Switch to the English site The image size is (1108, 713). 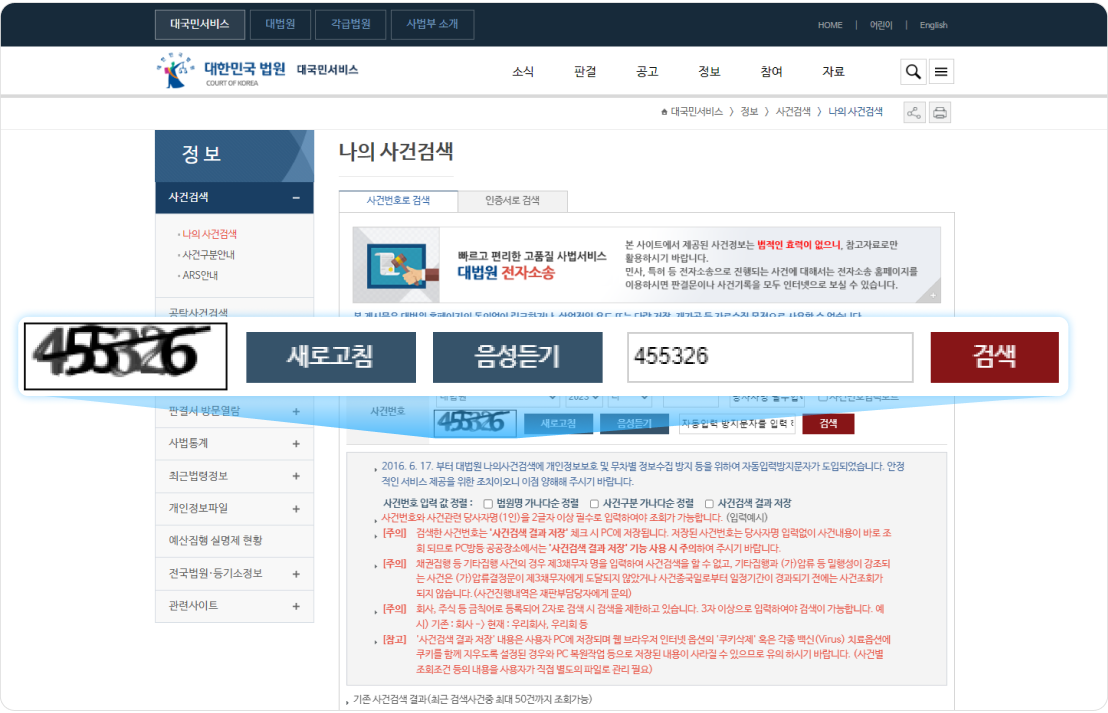(x=933, y=25)
